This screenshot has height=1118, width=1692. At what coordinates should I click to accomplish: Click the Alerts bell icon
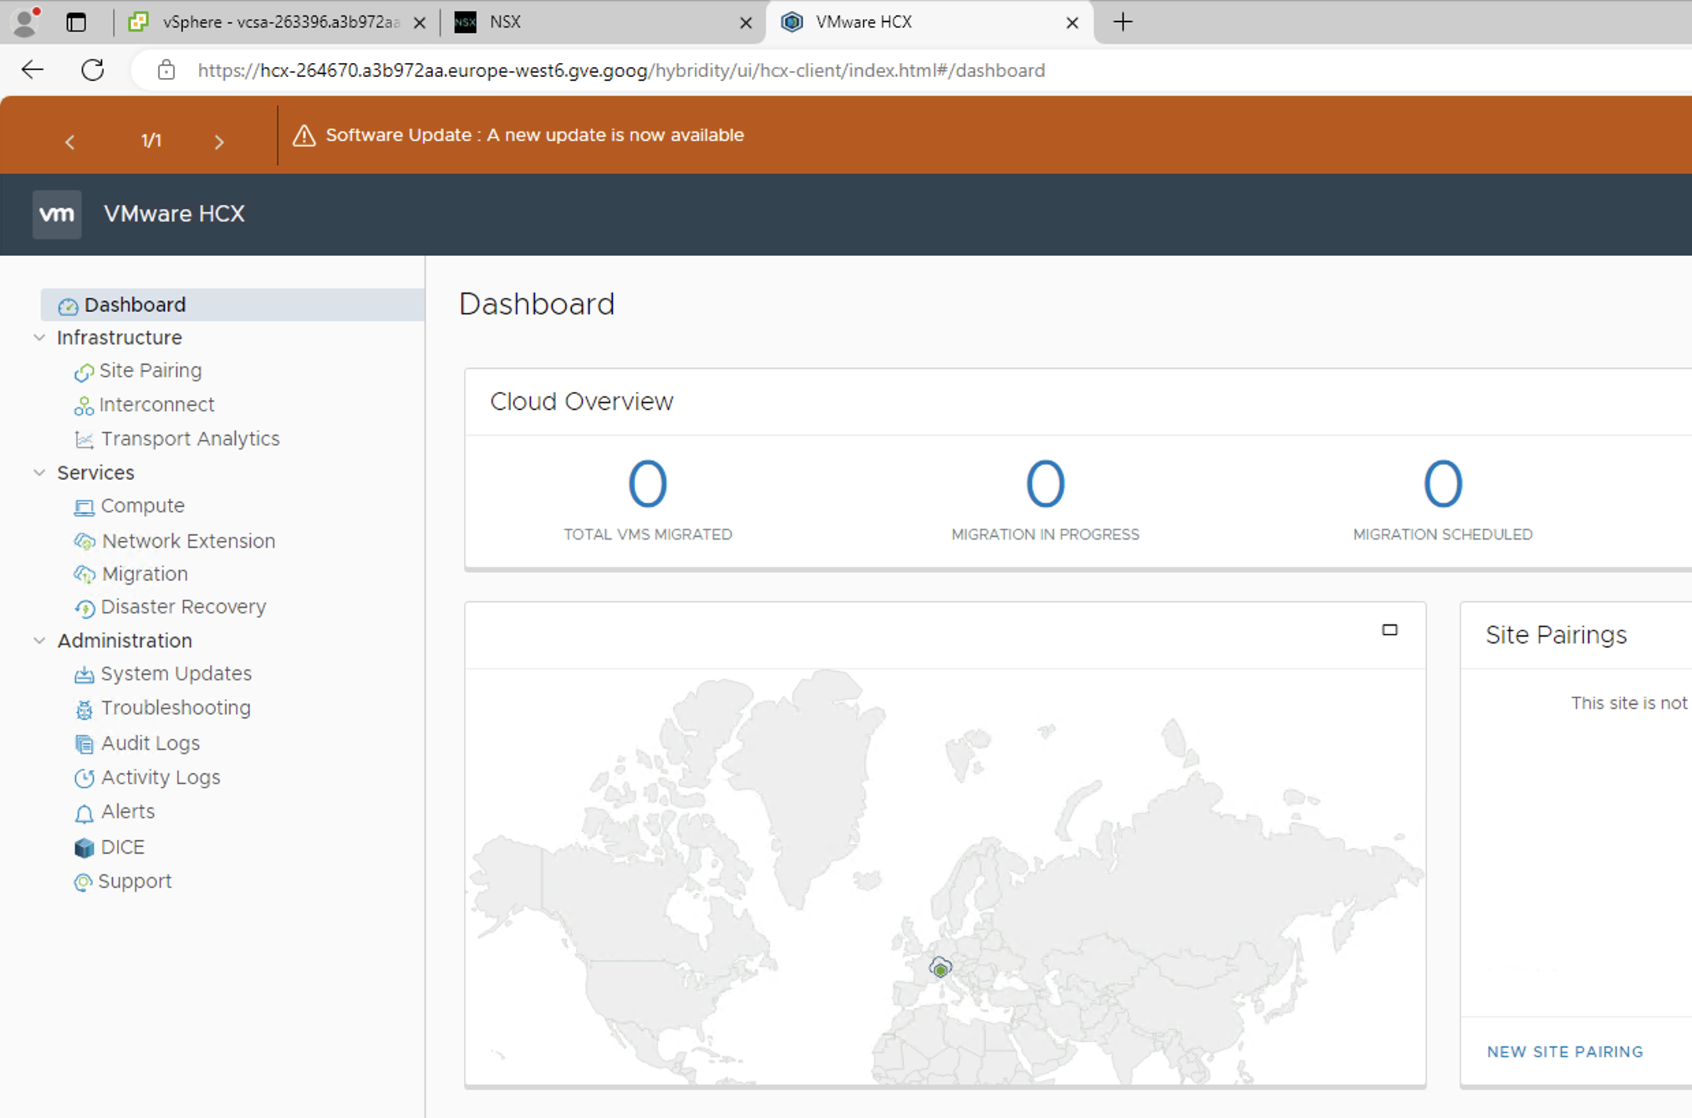point(84,813)
